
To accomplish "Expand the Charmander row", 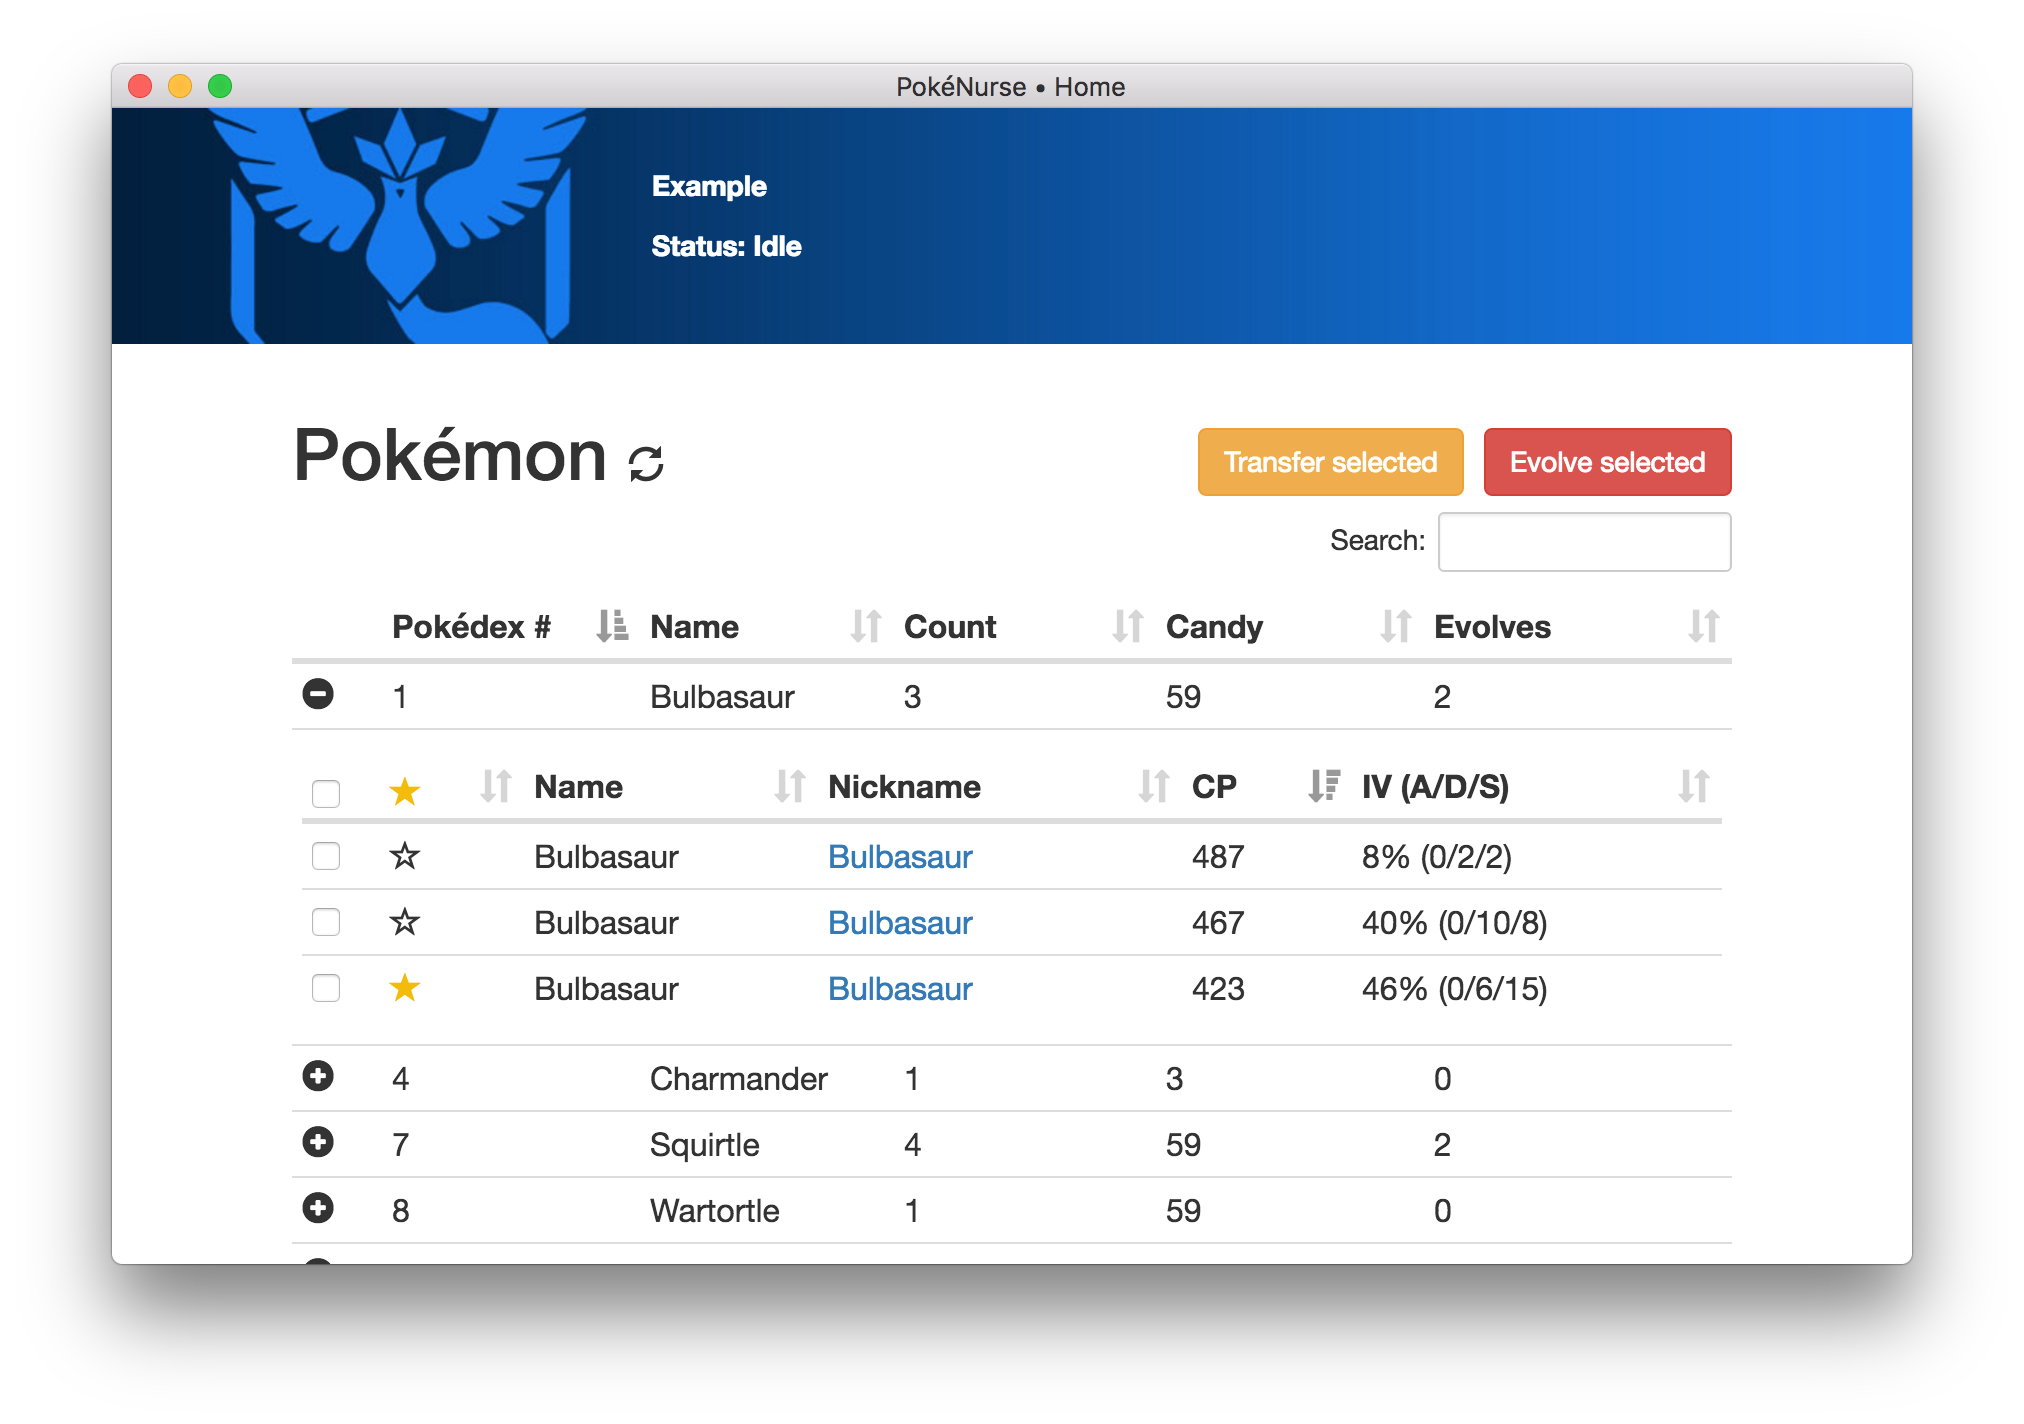I will coord(318,1076).
